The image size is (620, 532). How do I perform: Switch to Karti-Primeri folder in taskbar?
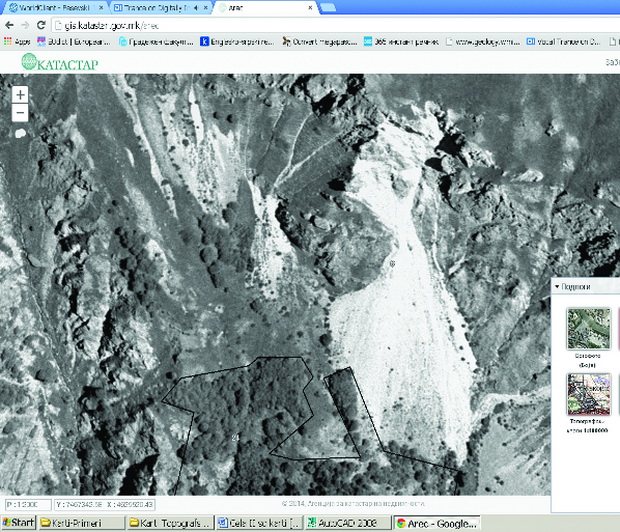coord(81,523)
